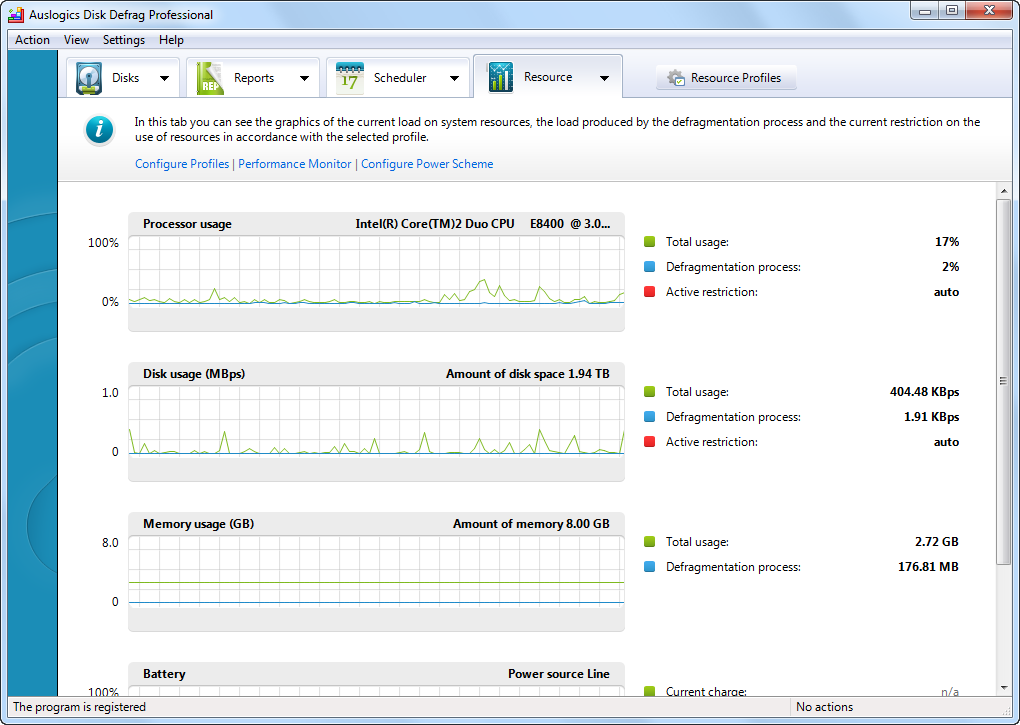Image resolution: width=1020 pixels, height=725 pixels.
Task: Click the Battery panel header
Action: click(x=376, y=674)
